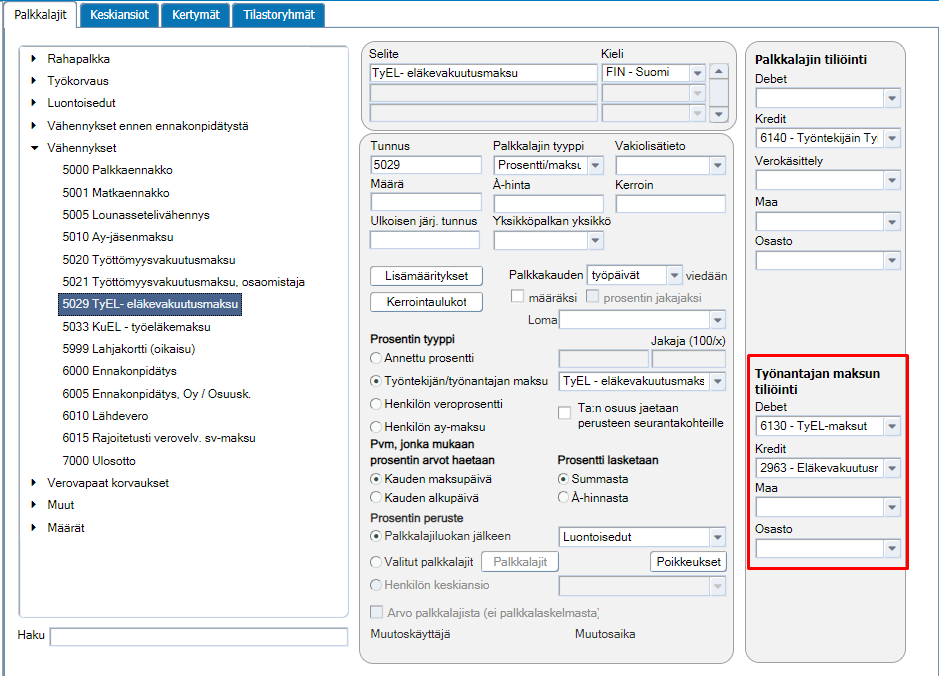
Task: Expand the Rahapalkka tree node
Action: 34,59
